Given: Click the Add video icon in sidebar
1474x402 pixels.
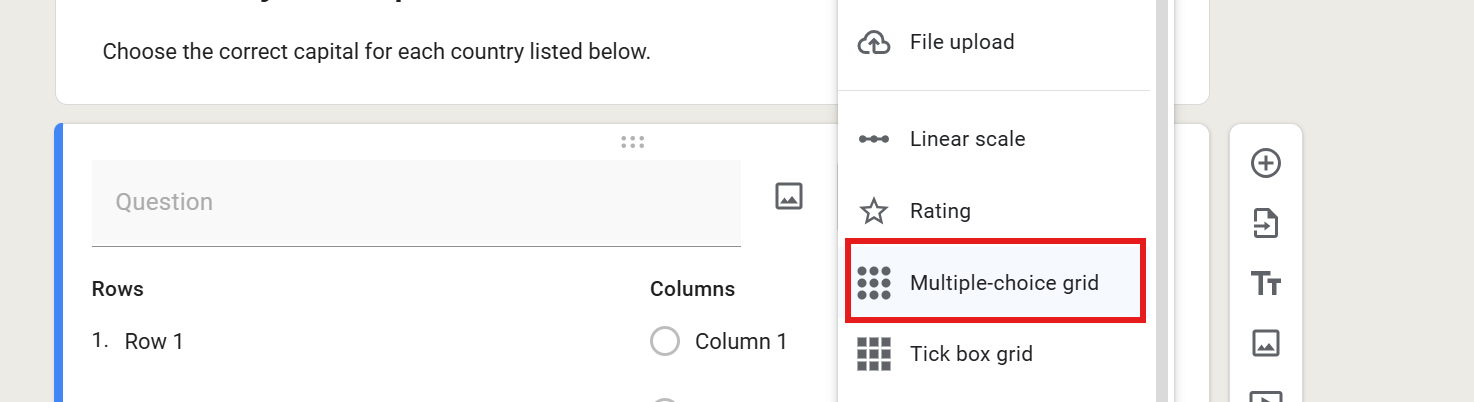Looking at the screenshot, I should [x=1266, y=396].
